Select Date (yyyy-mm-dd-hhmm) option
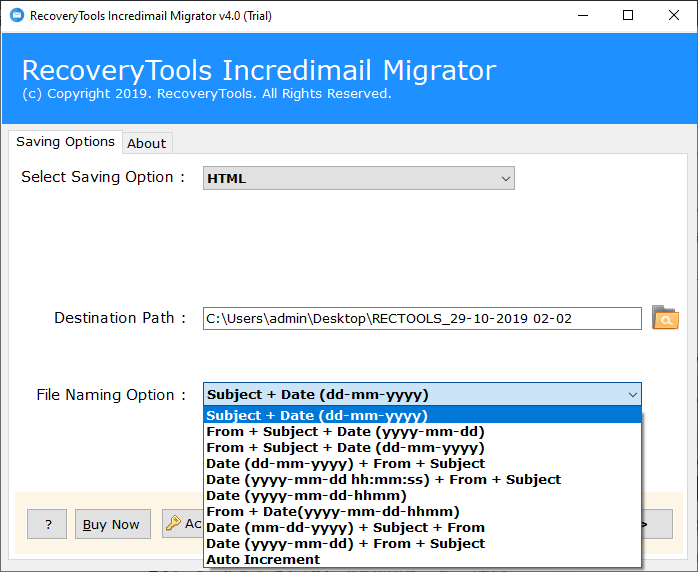The width and height of the screenshot is (698, 572). coord(422,495)
